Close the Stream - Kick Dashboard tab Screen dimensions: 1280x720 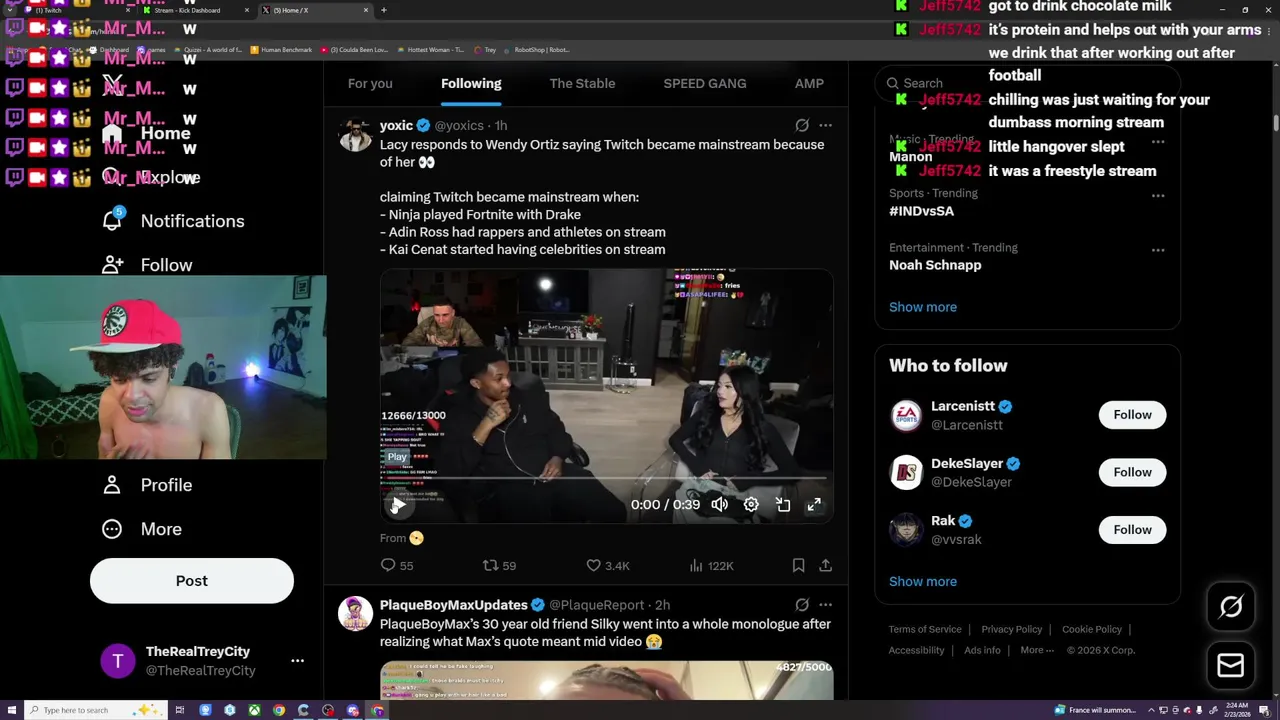tap(247, 10)
